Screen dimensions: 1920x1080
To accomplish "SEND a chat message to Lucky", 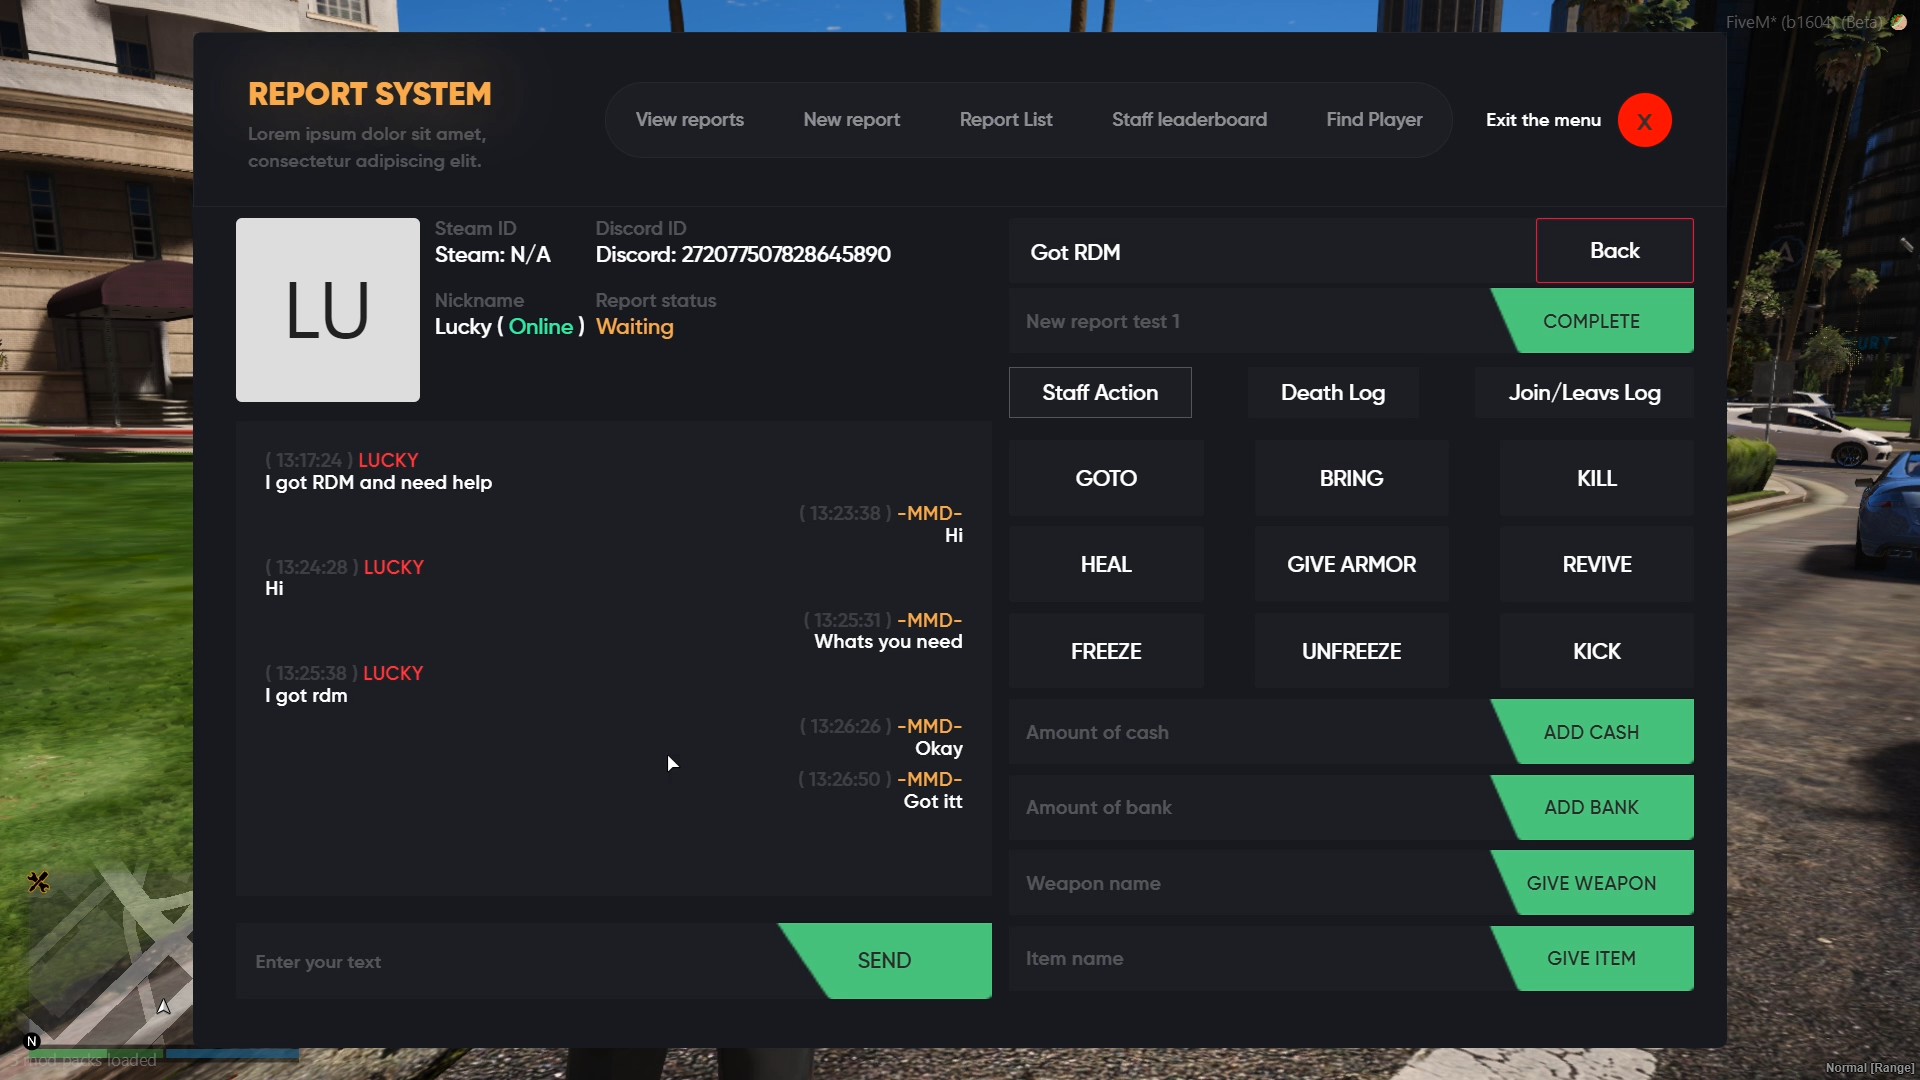I will click(x=884, y=960).
